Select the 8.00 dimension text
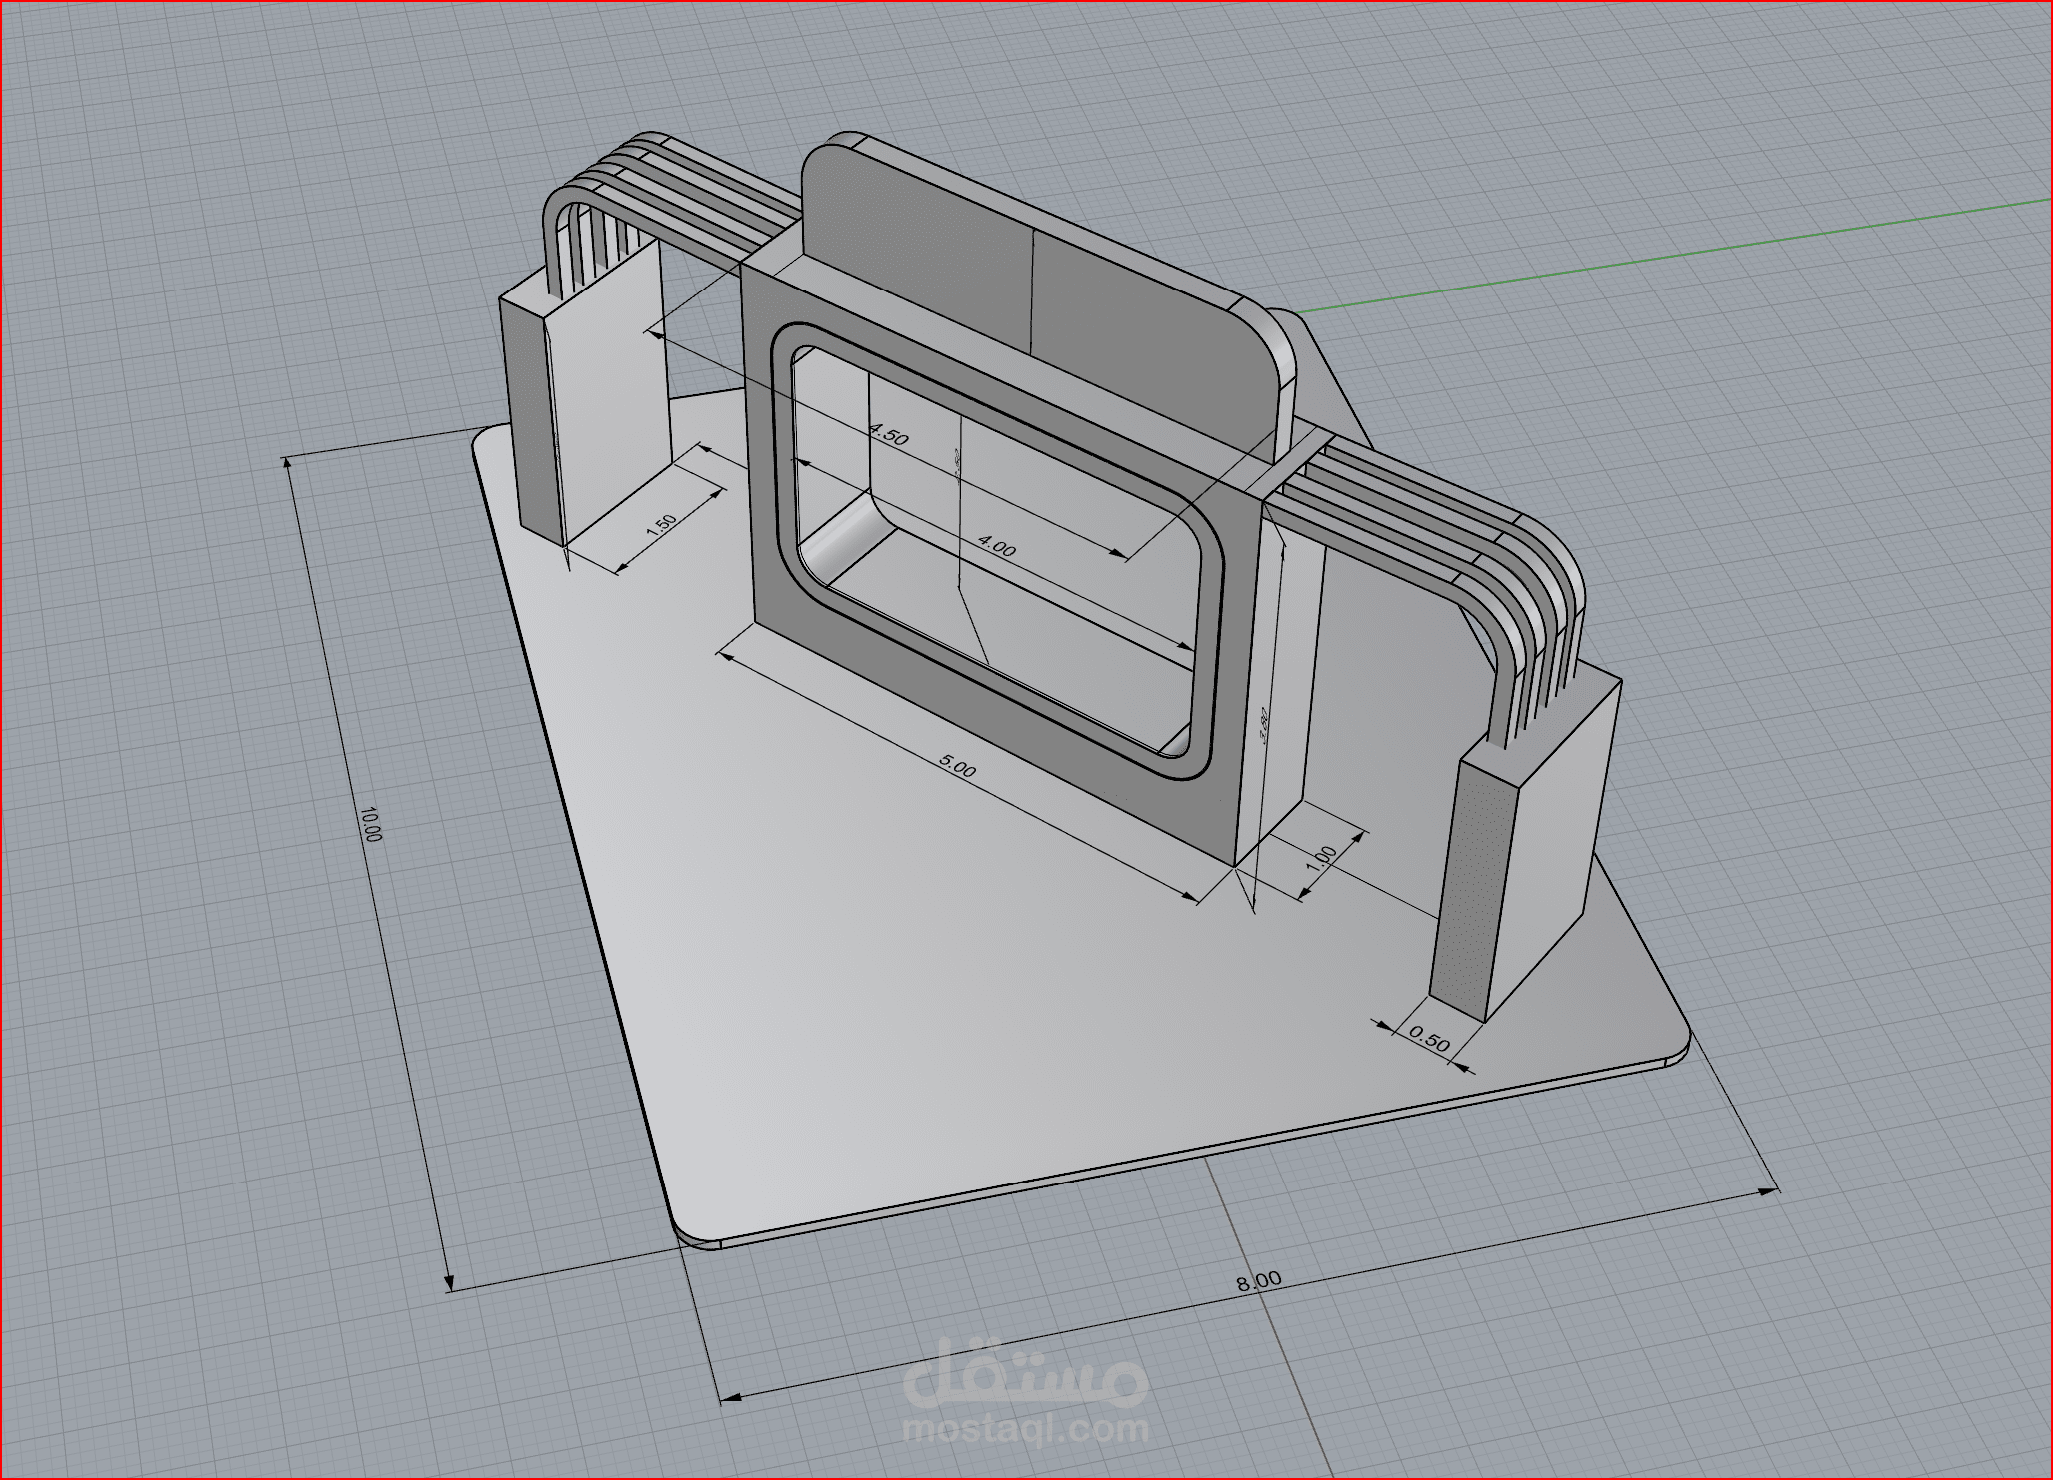This screenshot has width=2053, height=1480. 1258,1281
